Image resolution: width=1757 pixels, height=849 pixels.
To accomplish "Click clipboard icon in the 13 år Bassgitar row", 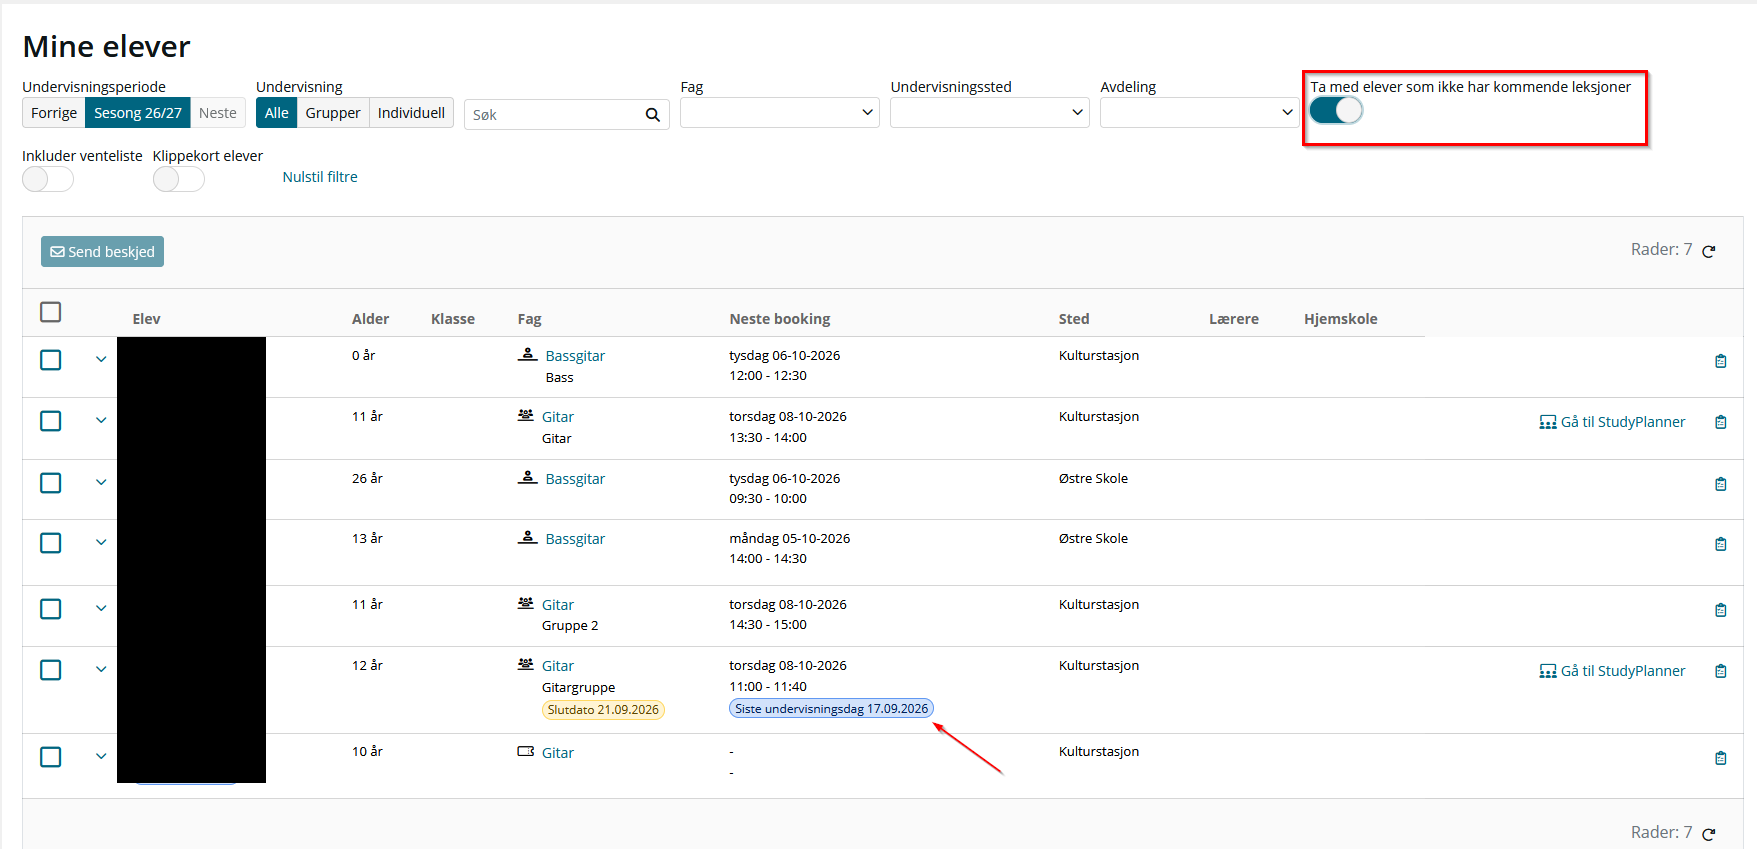I will [1721, 544].
